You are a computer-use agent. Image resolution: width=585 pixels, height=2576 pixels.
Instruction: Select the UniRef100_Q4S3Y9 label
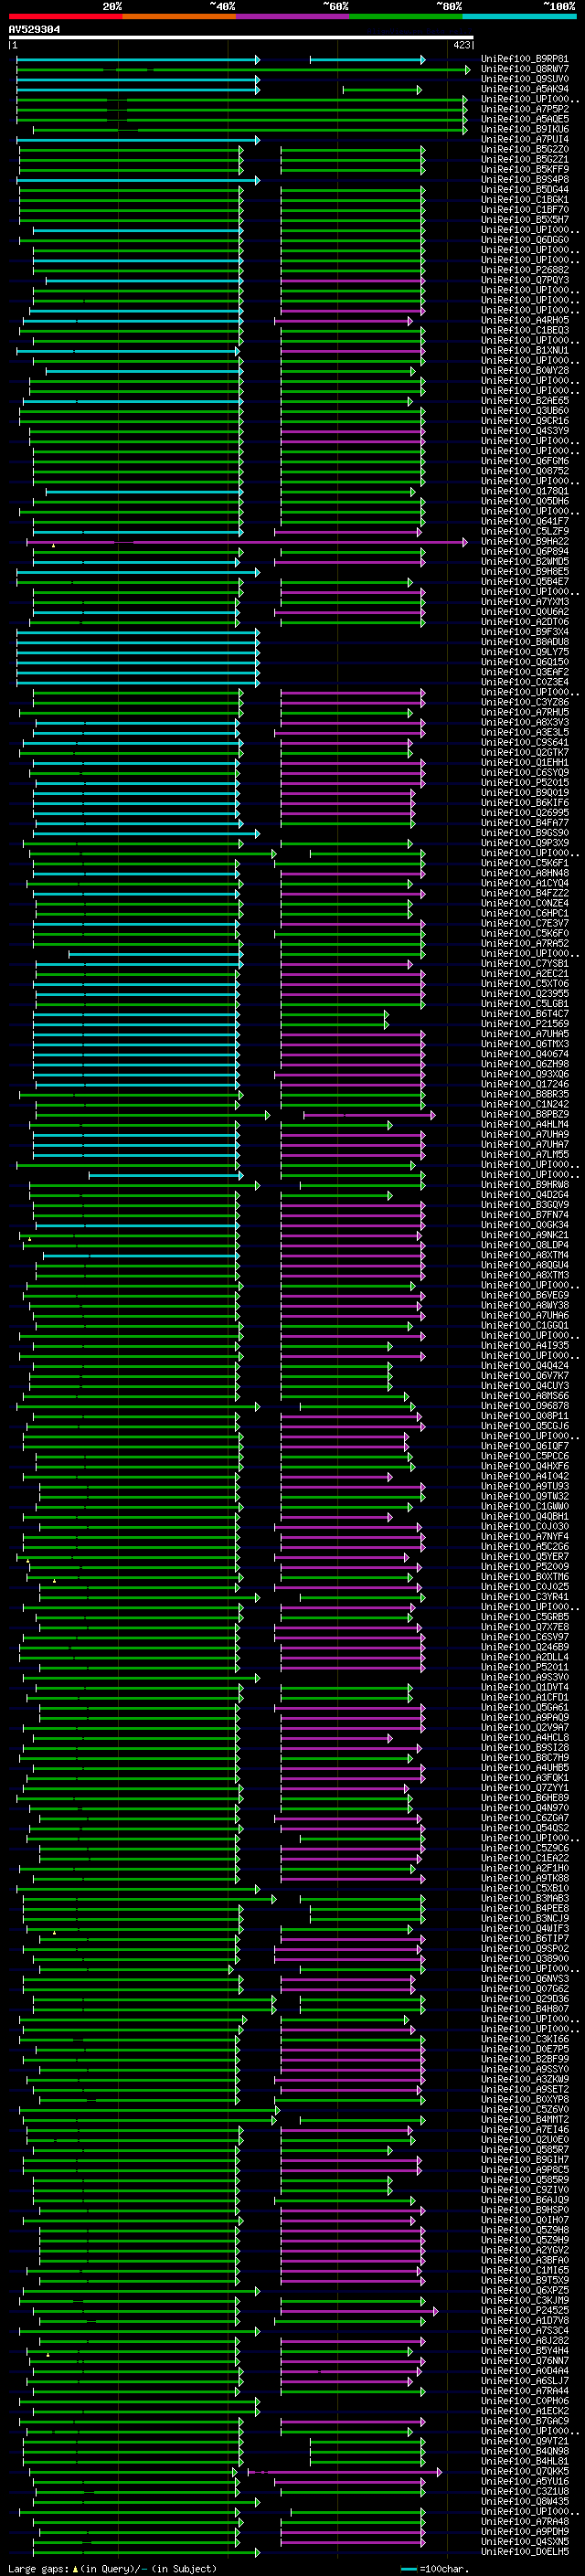pyautogui.click(x=524, y=432)
